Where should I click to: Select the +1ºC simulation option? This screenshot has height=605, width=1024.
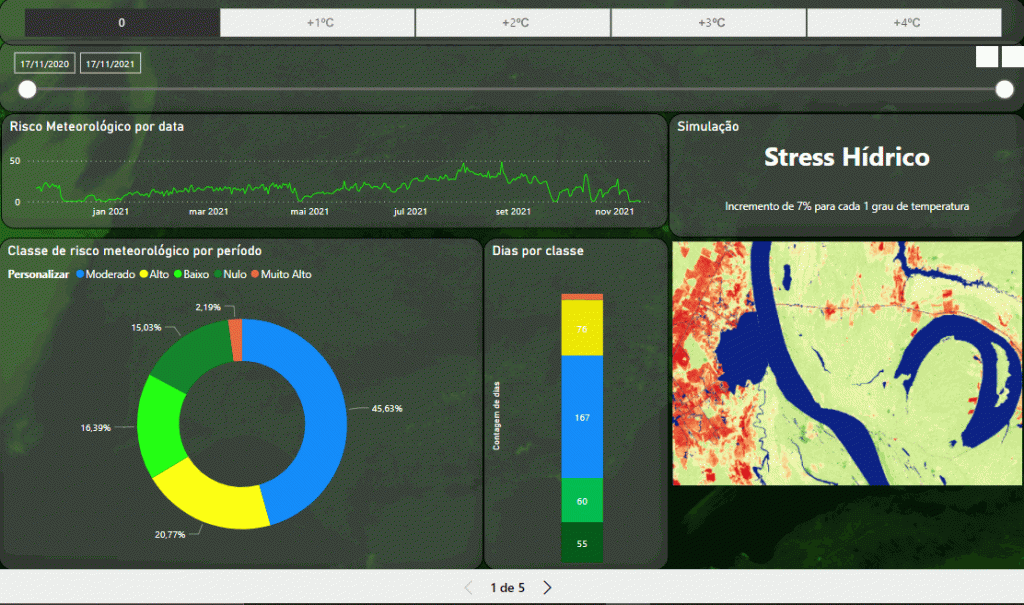[x=317, y=23]
